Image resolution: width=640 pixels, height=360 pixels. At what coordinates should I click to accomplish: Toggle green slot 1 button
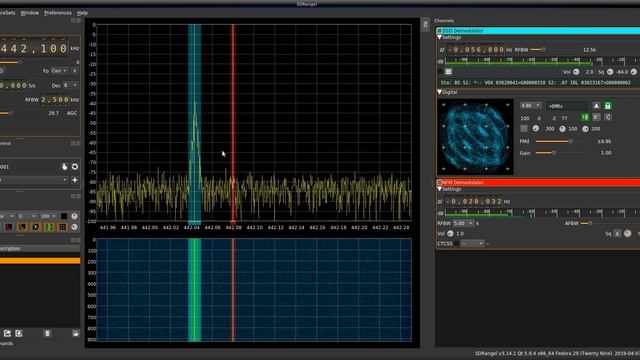(585, 118)
